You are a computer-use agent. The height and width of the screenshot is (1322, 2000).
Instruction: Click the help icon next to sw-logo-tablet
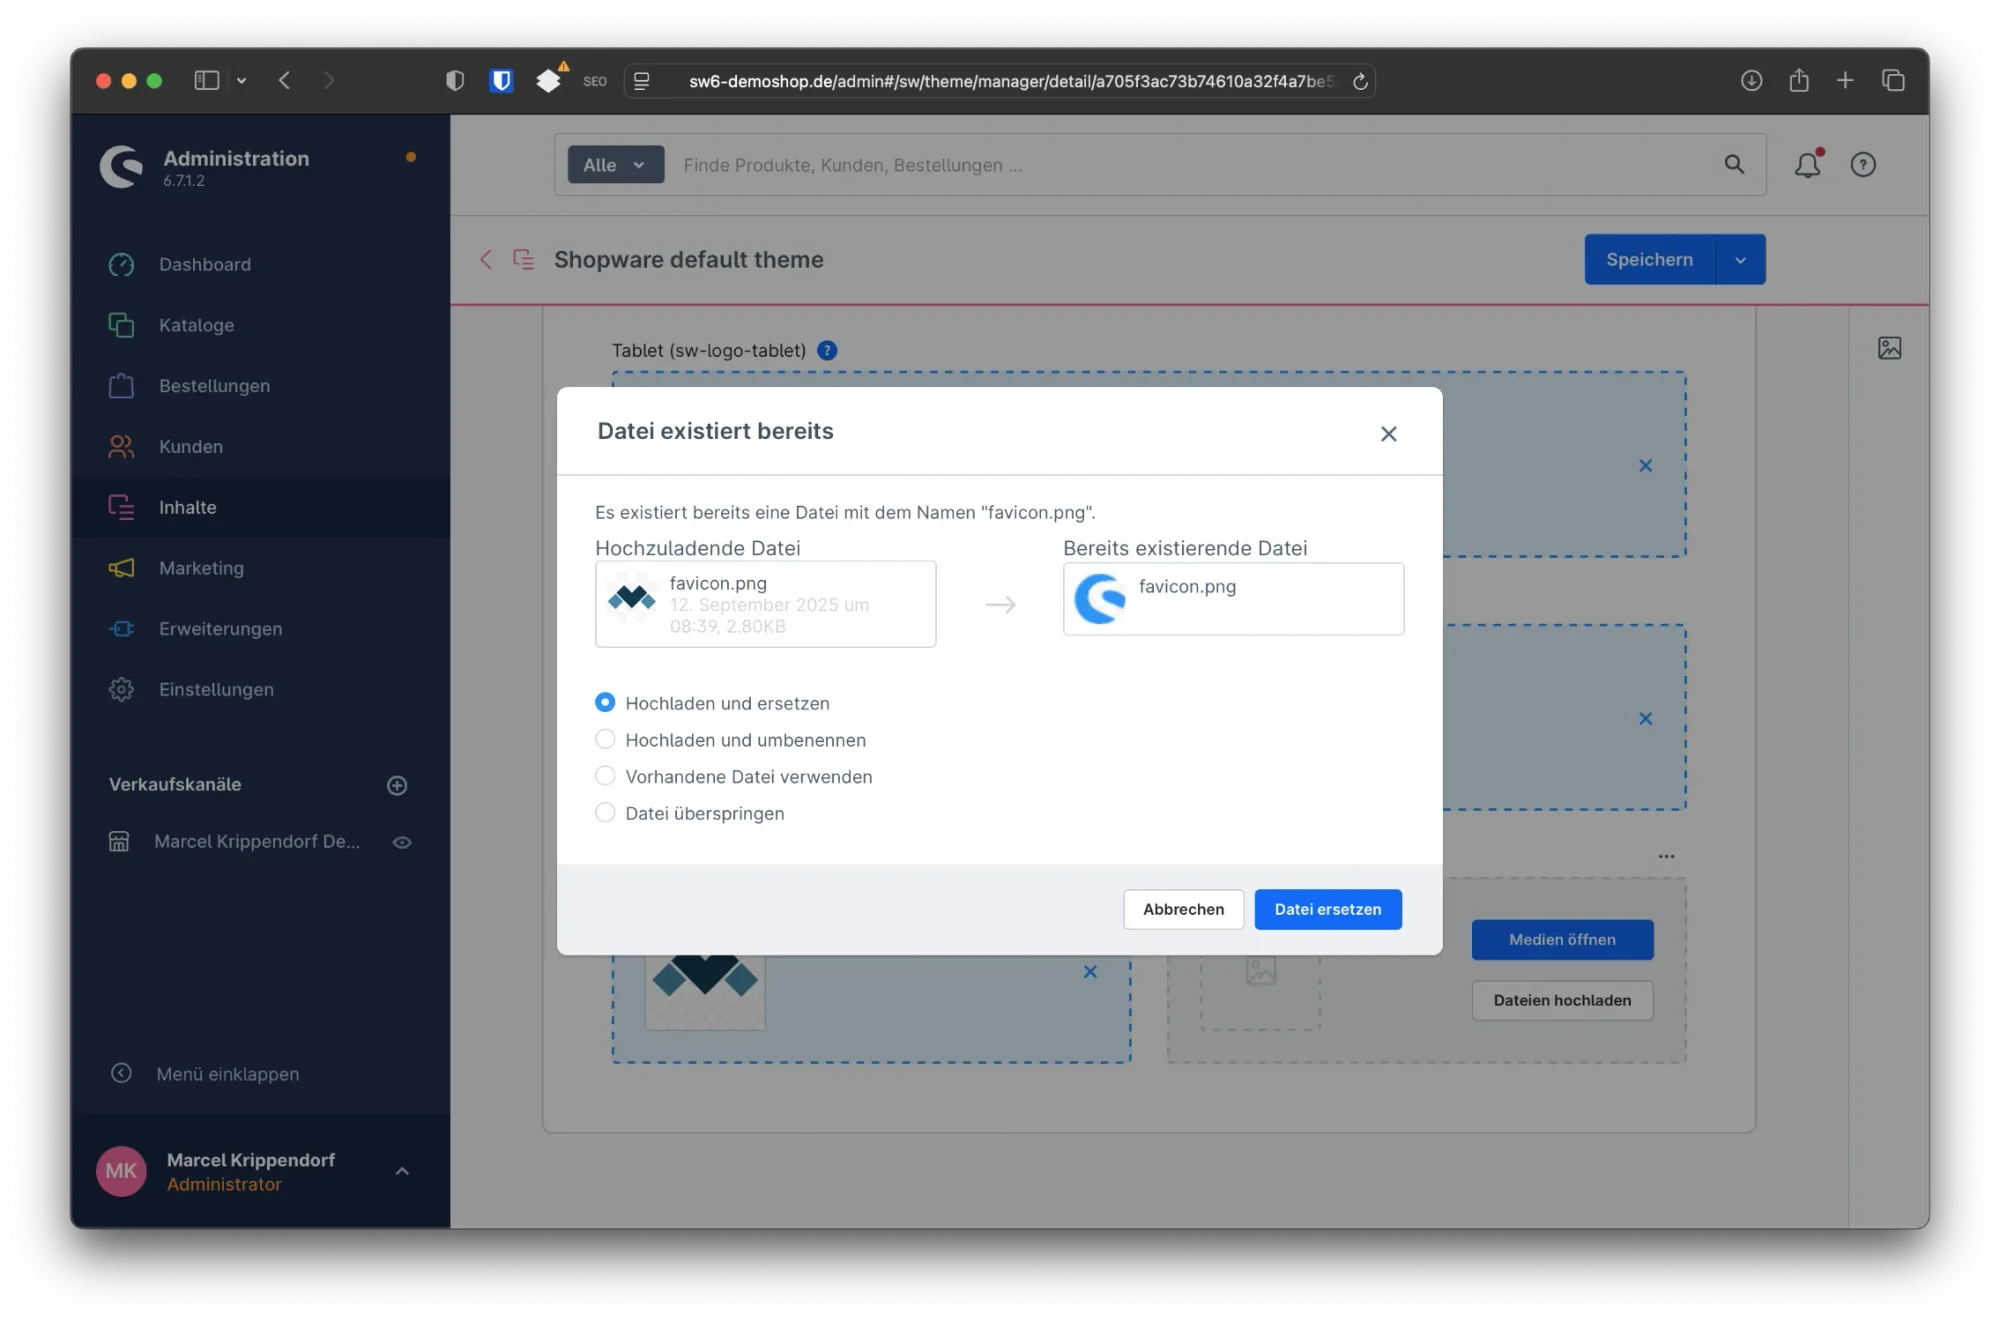point(826,350)
